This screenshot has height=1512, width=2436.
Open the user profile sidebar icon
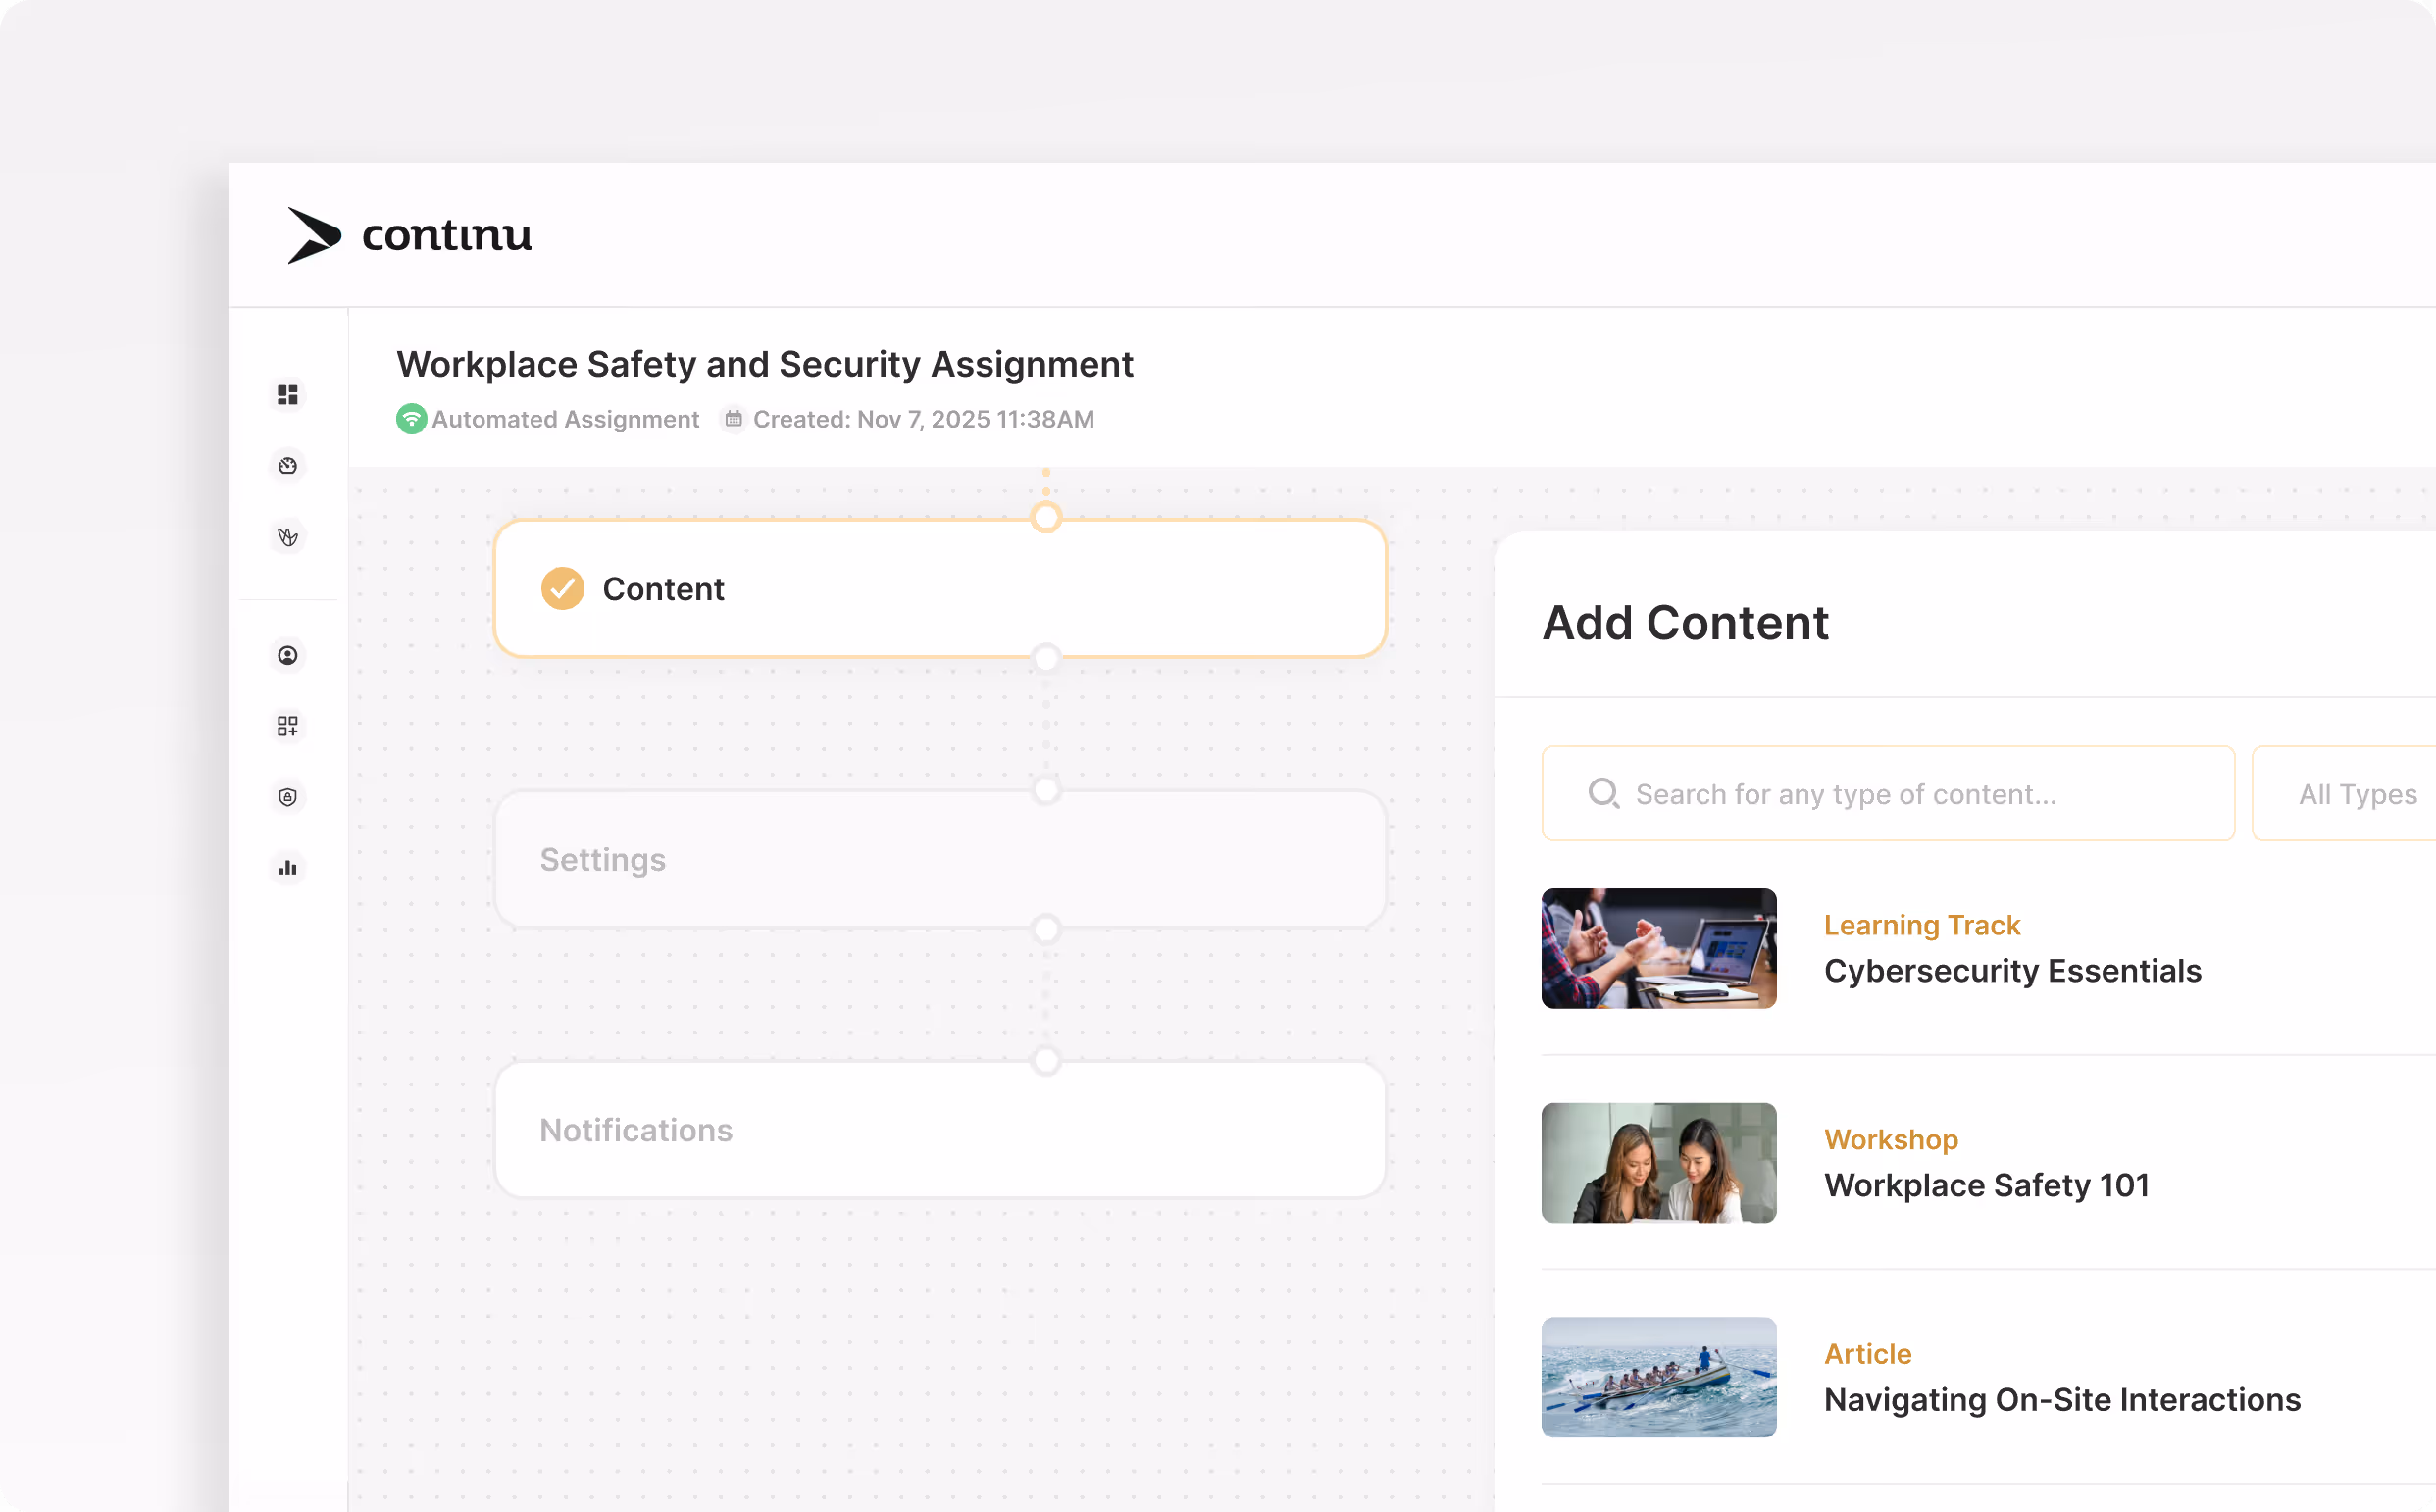click(288, 656)
